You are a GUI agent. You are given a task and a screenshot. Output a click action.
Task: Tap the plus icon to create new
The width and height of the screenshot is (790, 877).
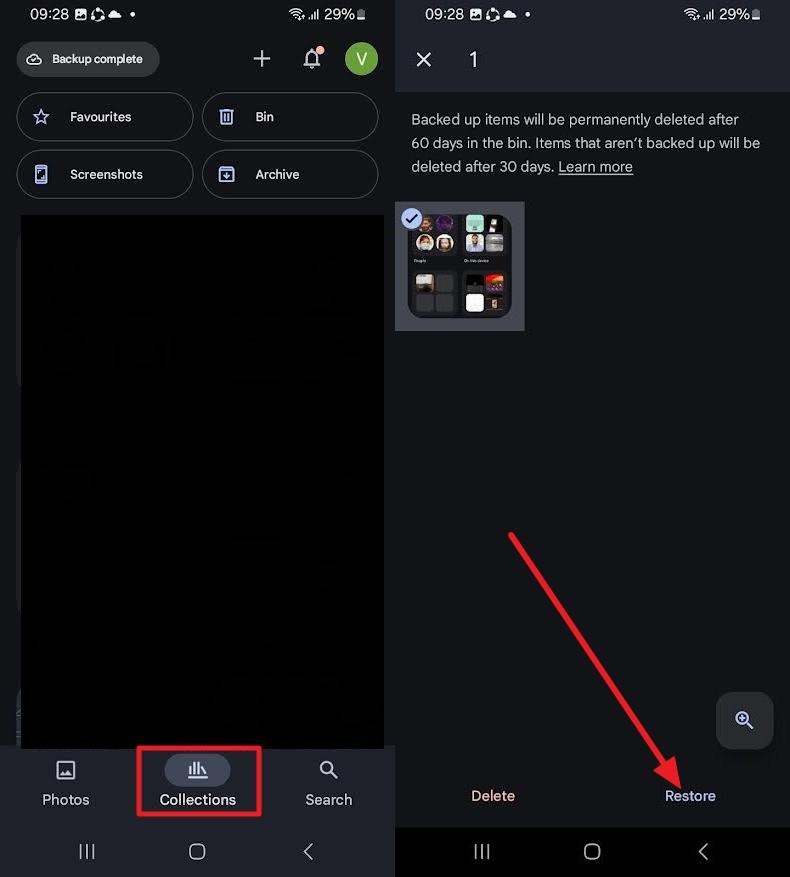pyautogui.click(x=262, y=59)
